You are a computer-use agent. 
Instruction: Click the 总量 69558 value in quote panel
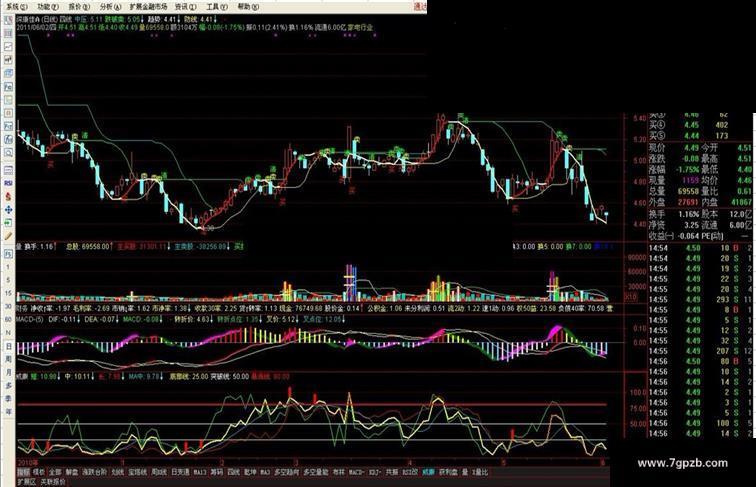click(x=689, y=191)
